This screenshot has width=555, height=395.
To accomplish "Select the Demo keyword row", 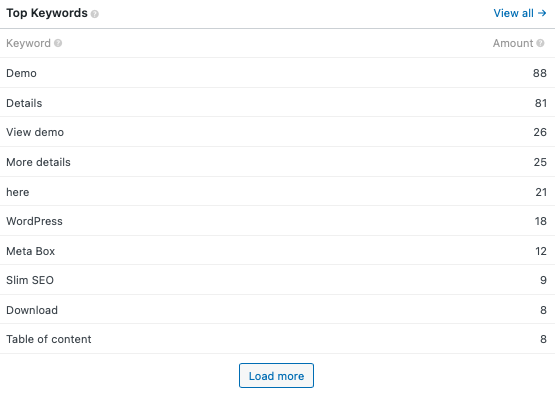I will [x=278, y=73].
